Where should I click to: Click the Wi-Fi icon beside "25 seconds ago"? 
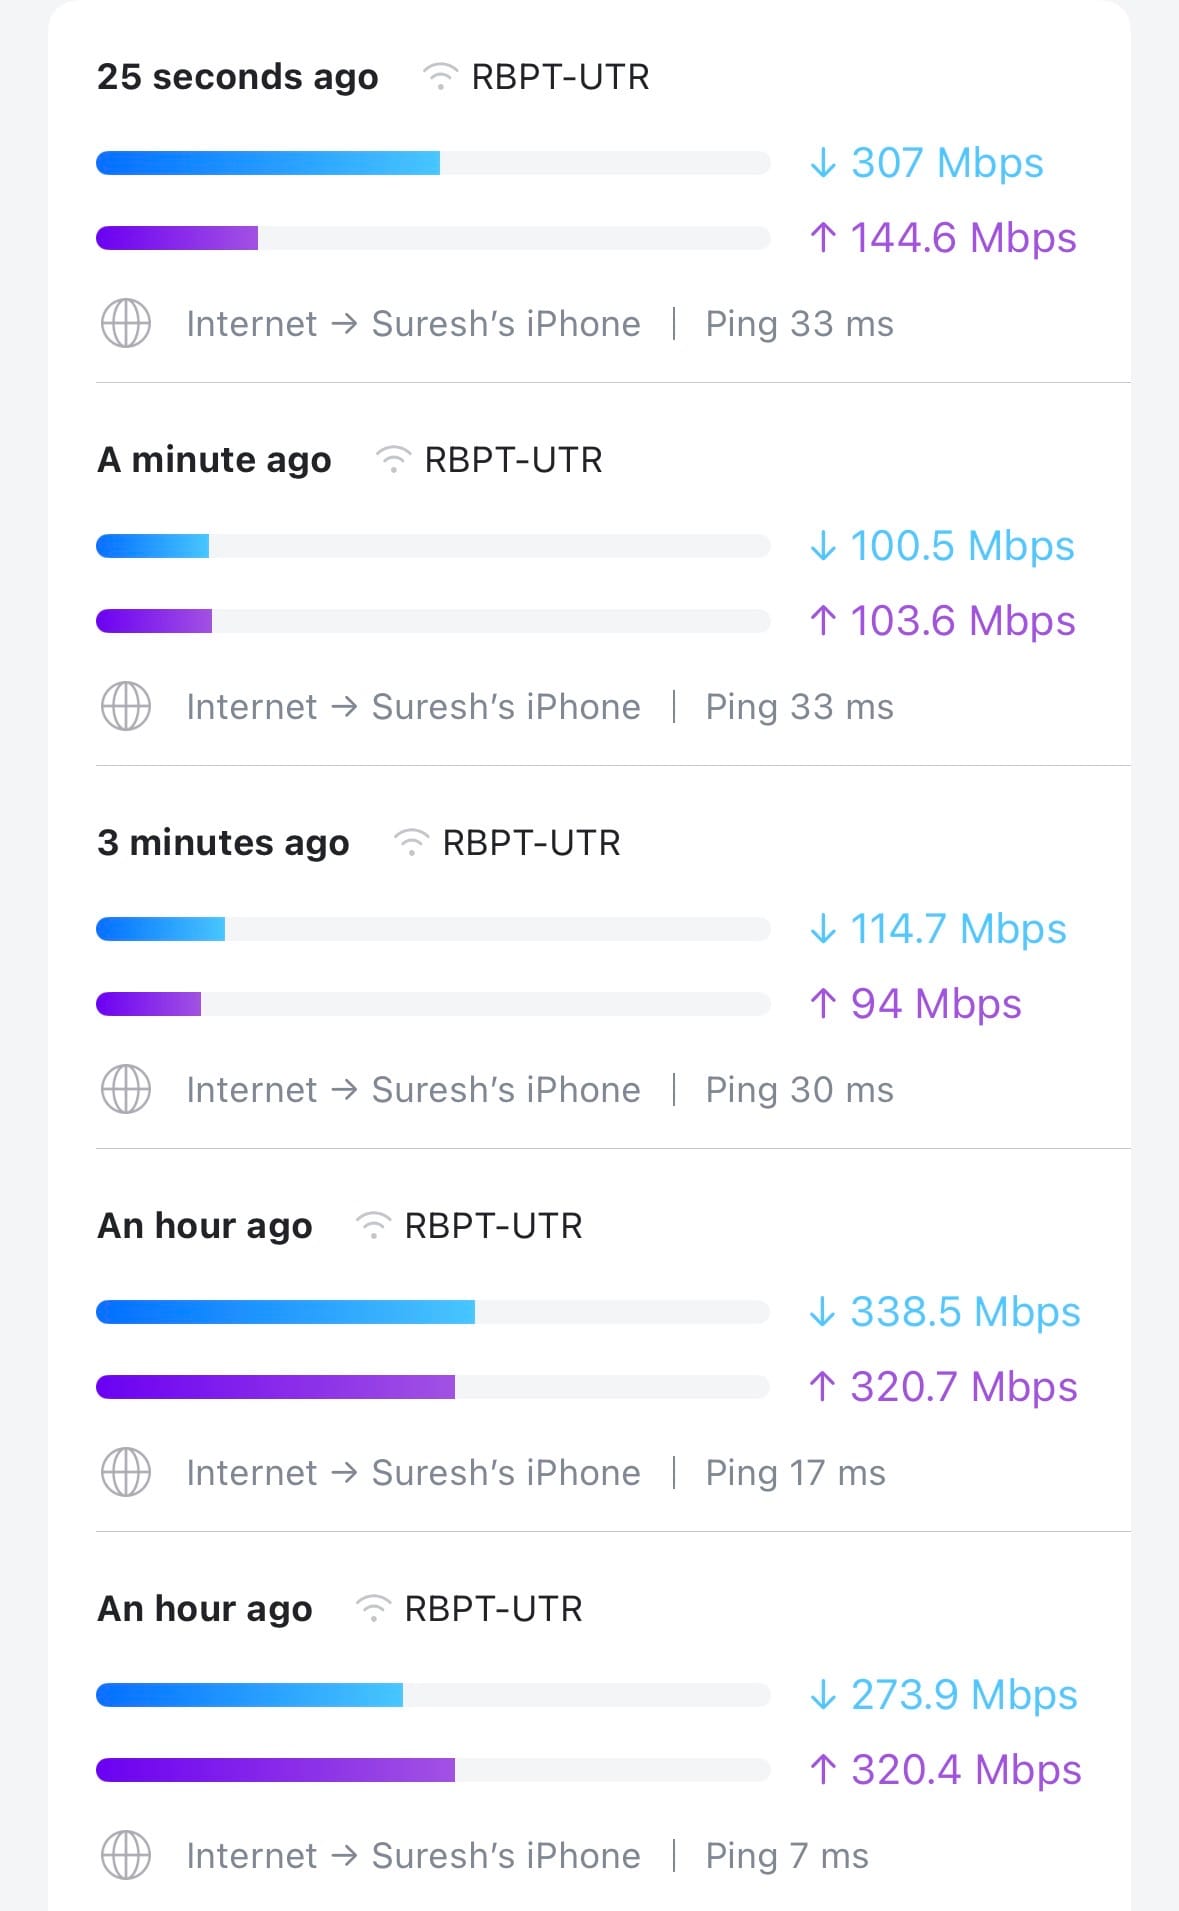click(x=440, y=76)
